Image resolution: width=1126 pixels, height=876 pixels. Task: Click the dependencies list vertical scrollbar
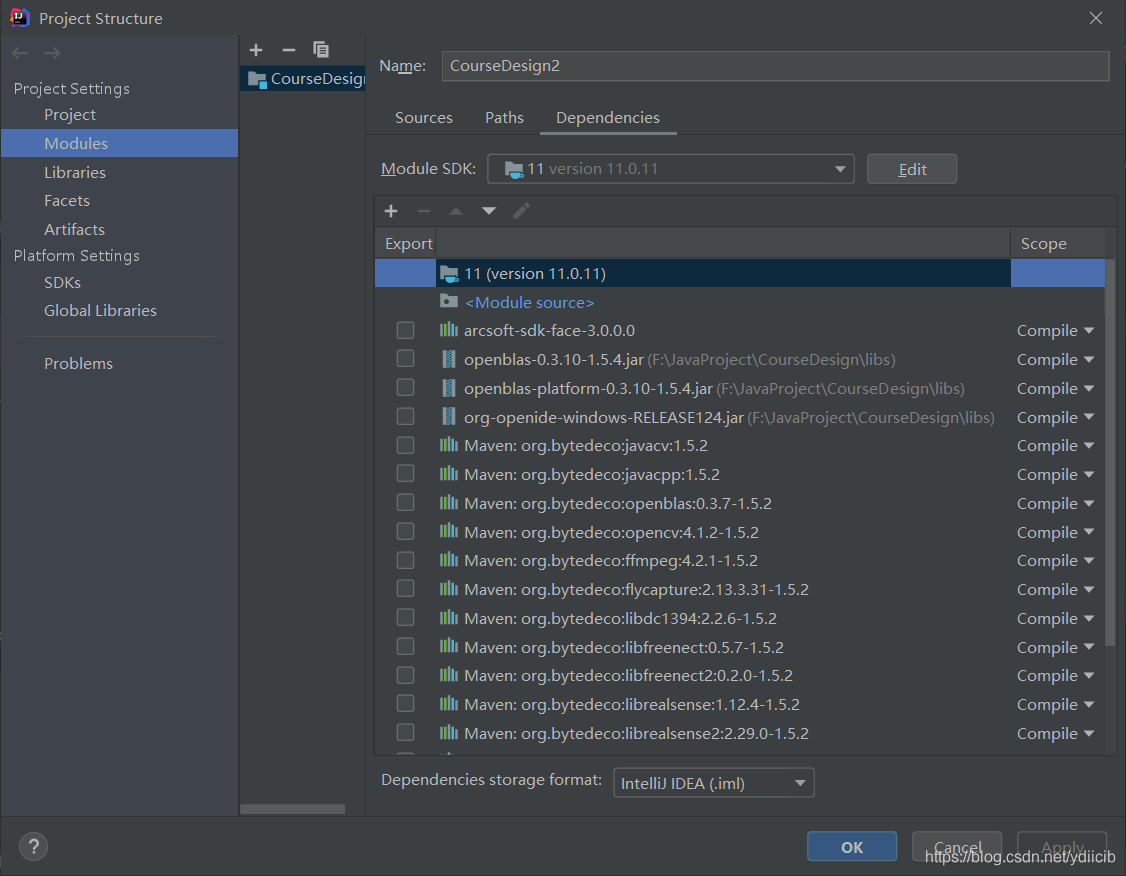coord(1110,452)
